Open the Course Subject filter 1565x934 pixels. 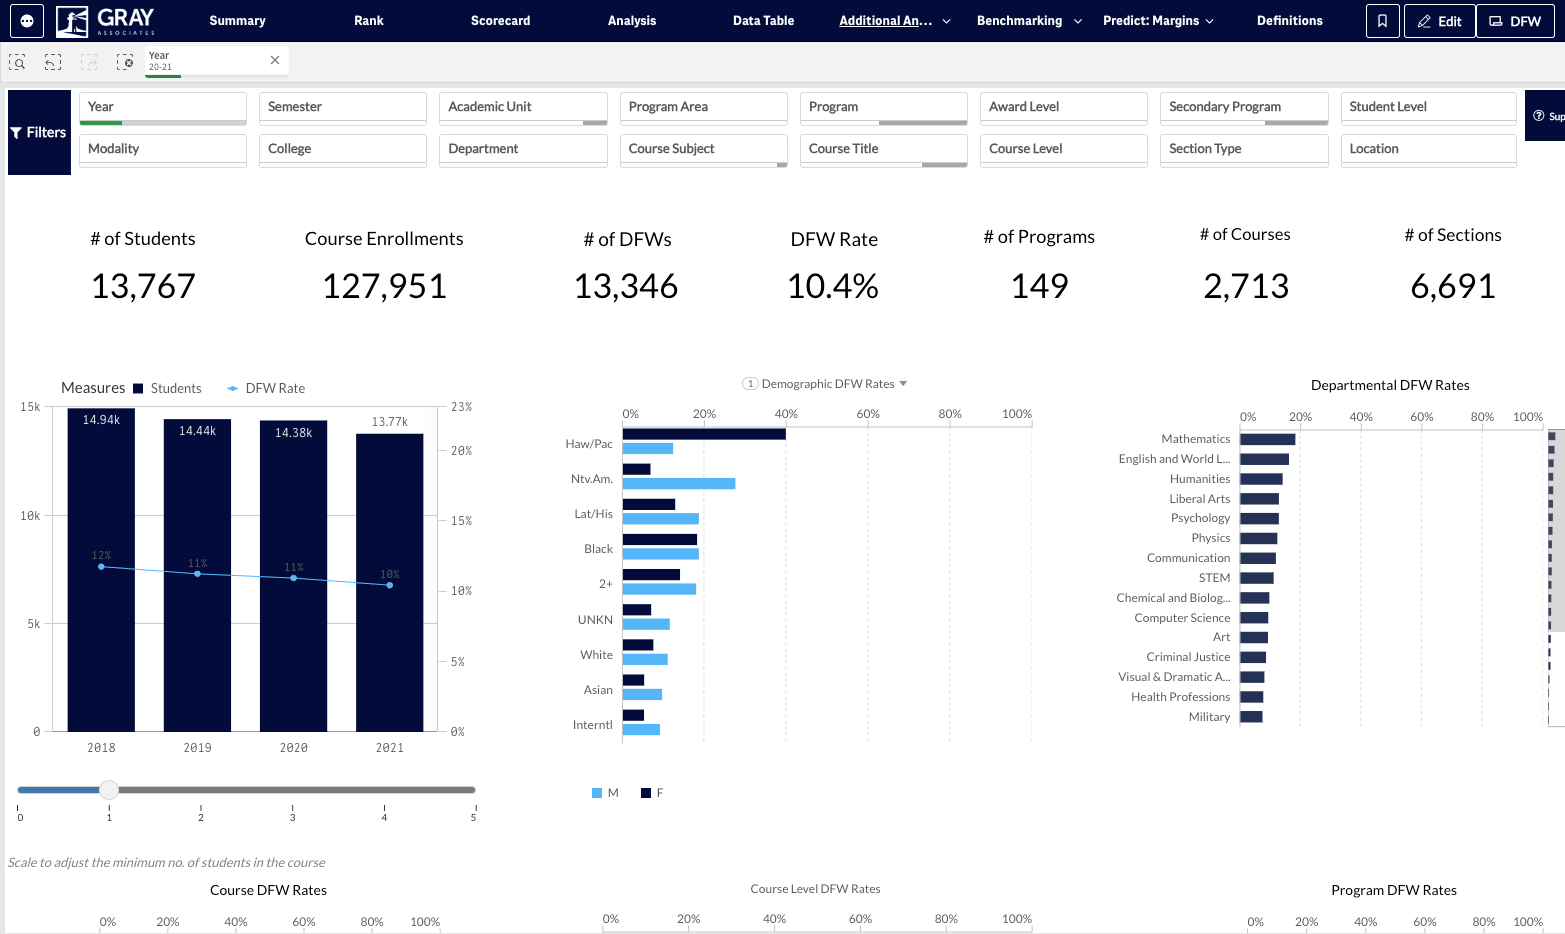(x=704, y=150)
